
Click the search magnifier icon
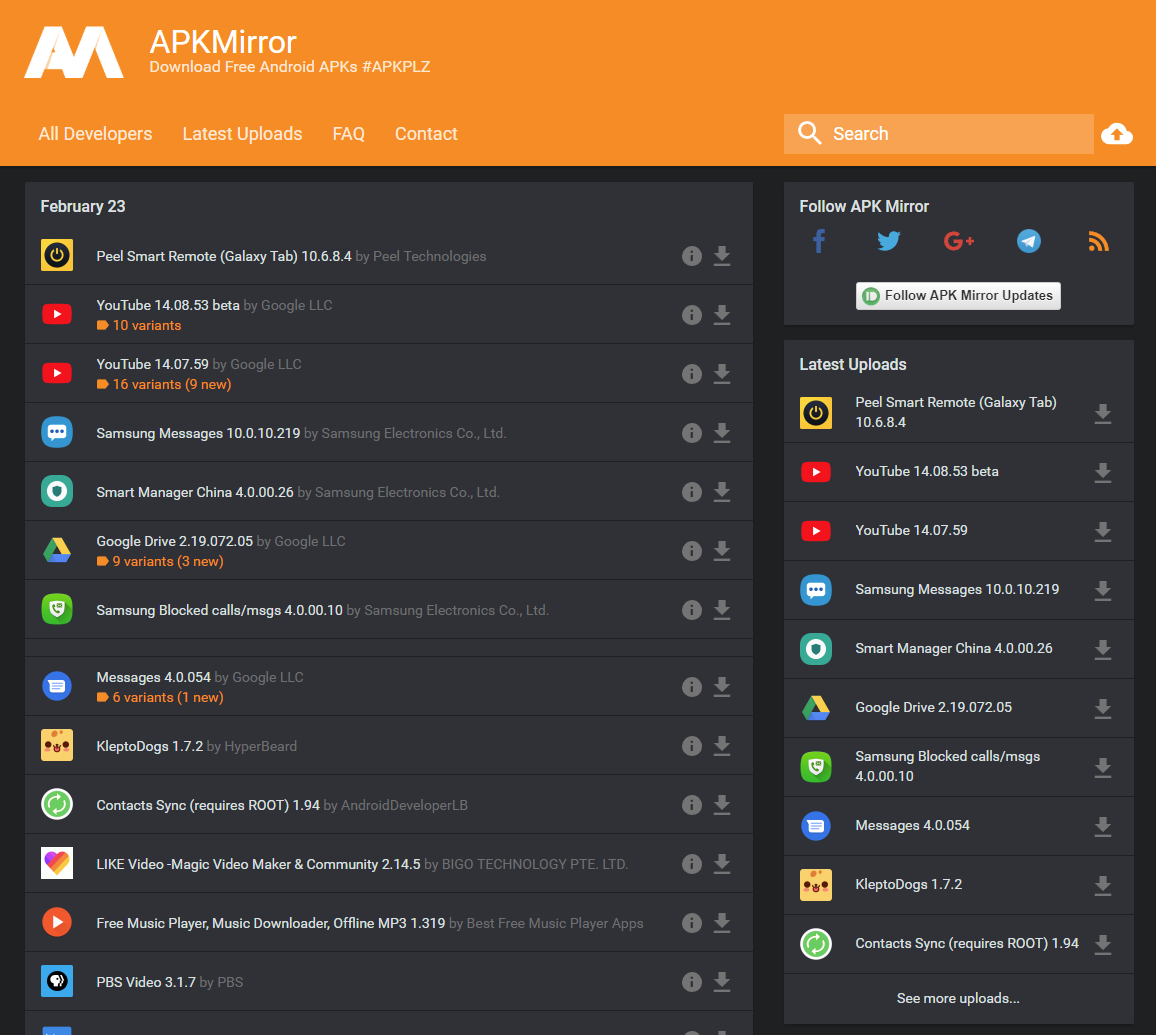(x=809, y=133)
